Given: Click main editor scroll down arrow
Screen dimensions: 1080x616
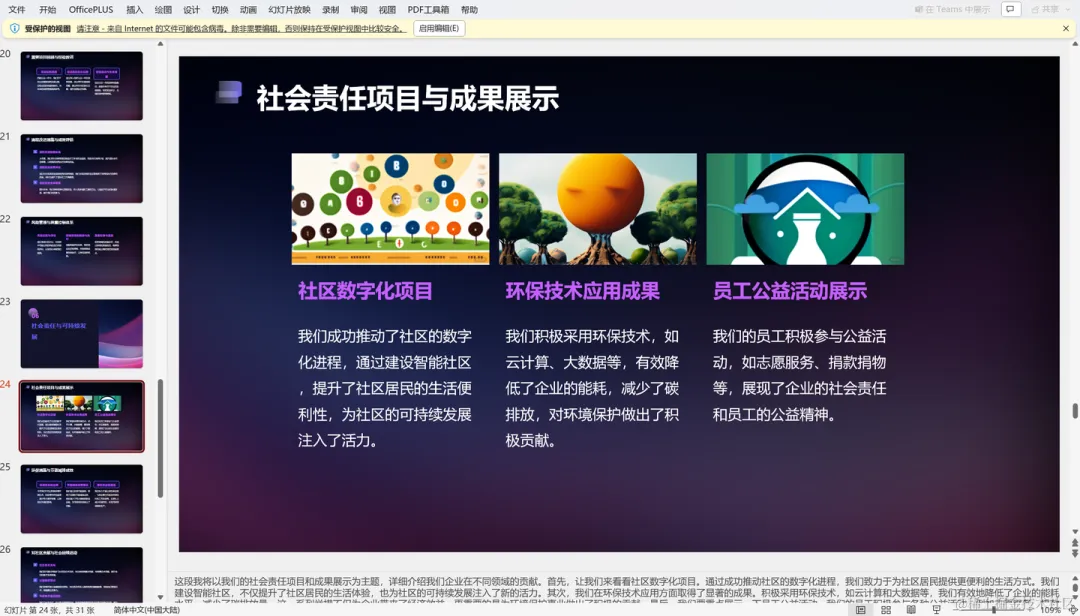Looking at the screenshot, I should click(x=1074, y=532).
